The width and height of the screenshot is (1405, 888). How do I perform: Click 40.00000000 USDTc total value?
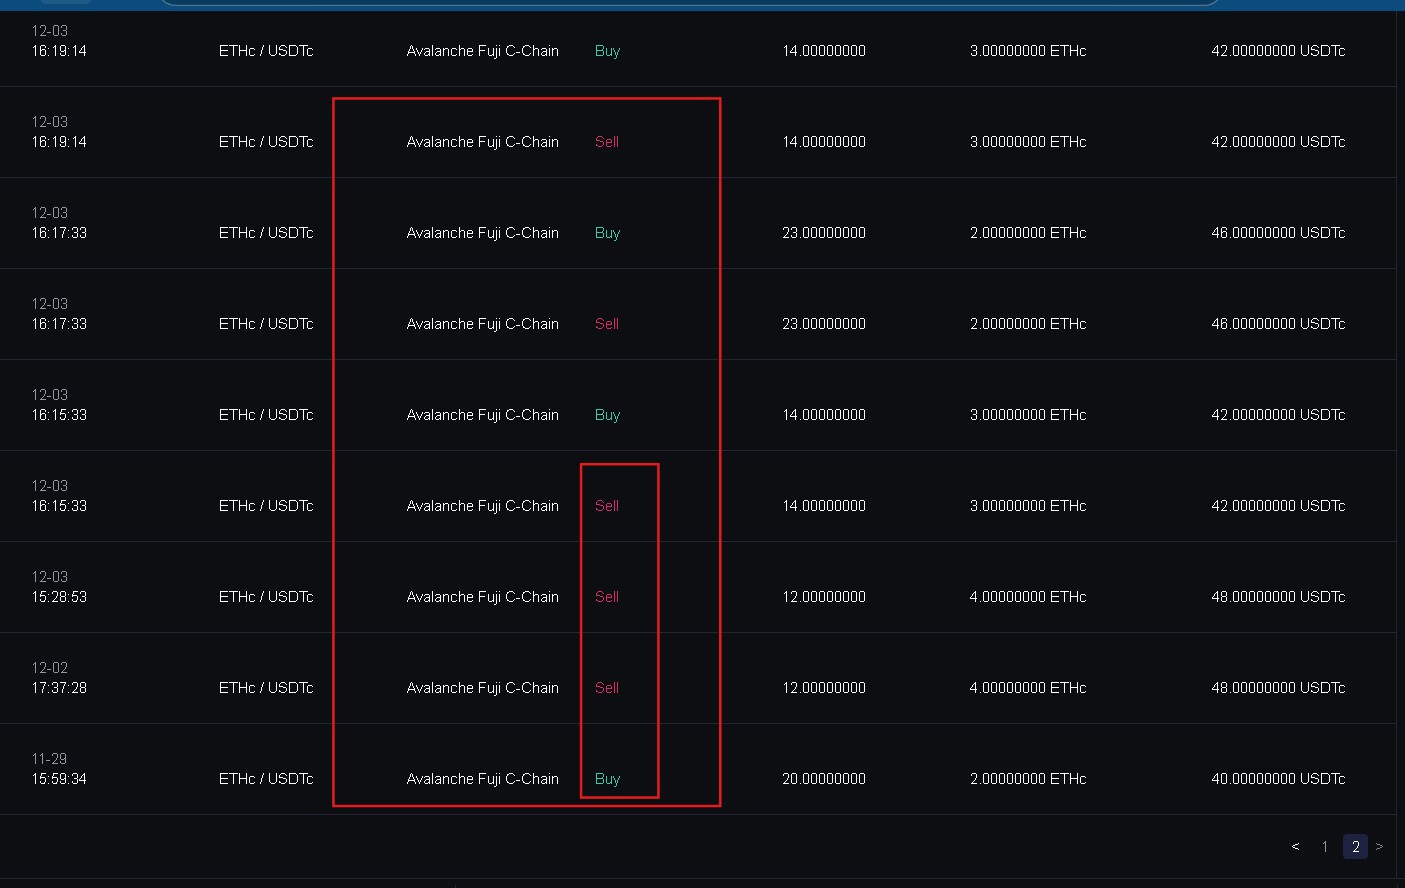(1277, 779)
